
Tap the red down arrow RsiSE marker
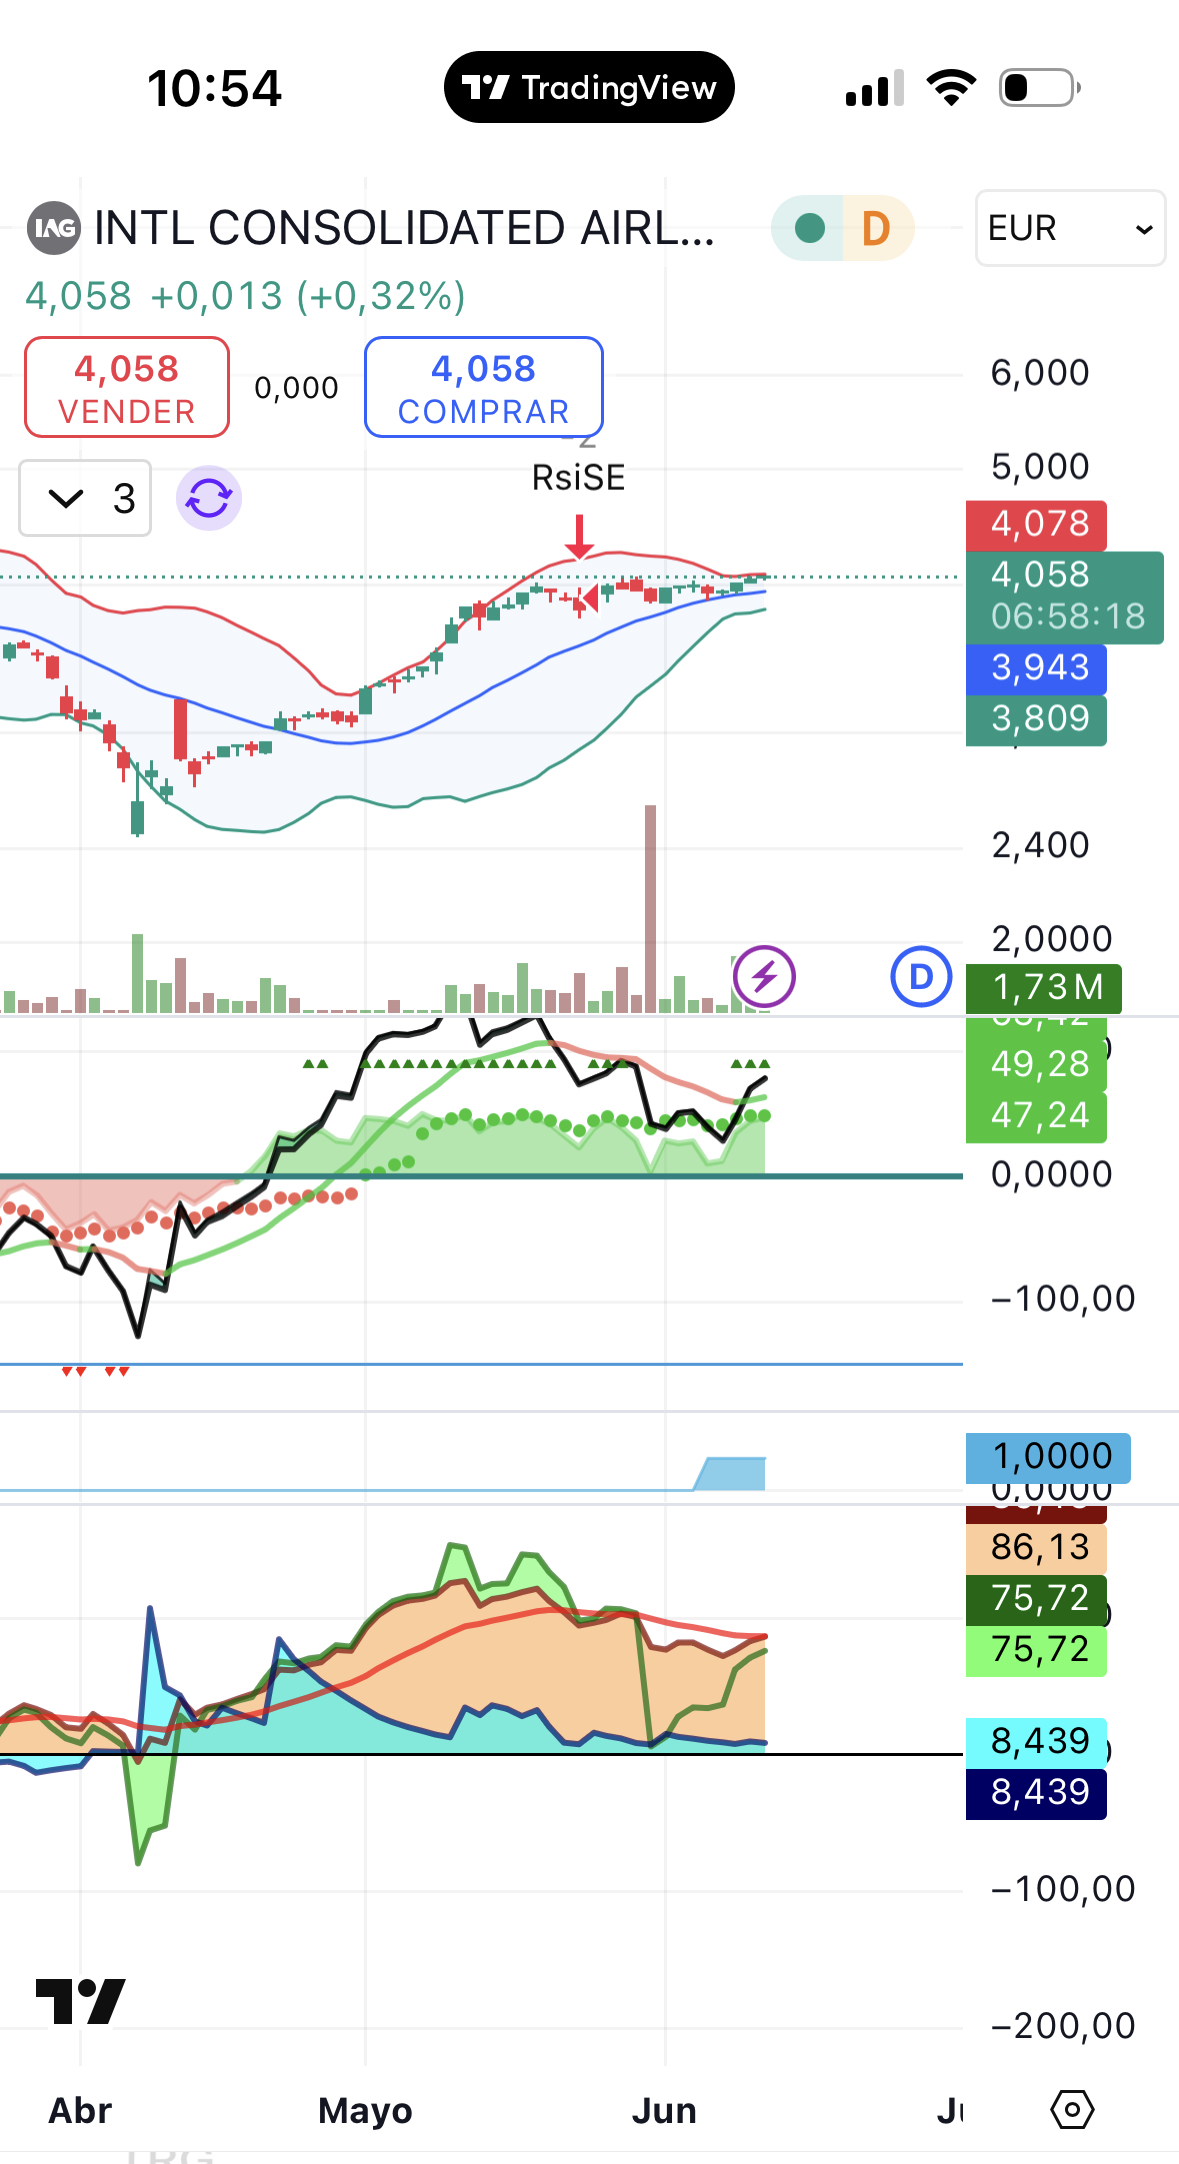pos(579,537)
